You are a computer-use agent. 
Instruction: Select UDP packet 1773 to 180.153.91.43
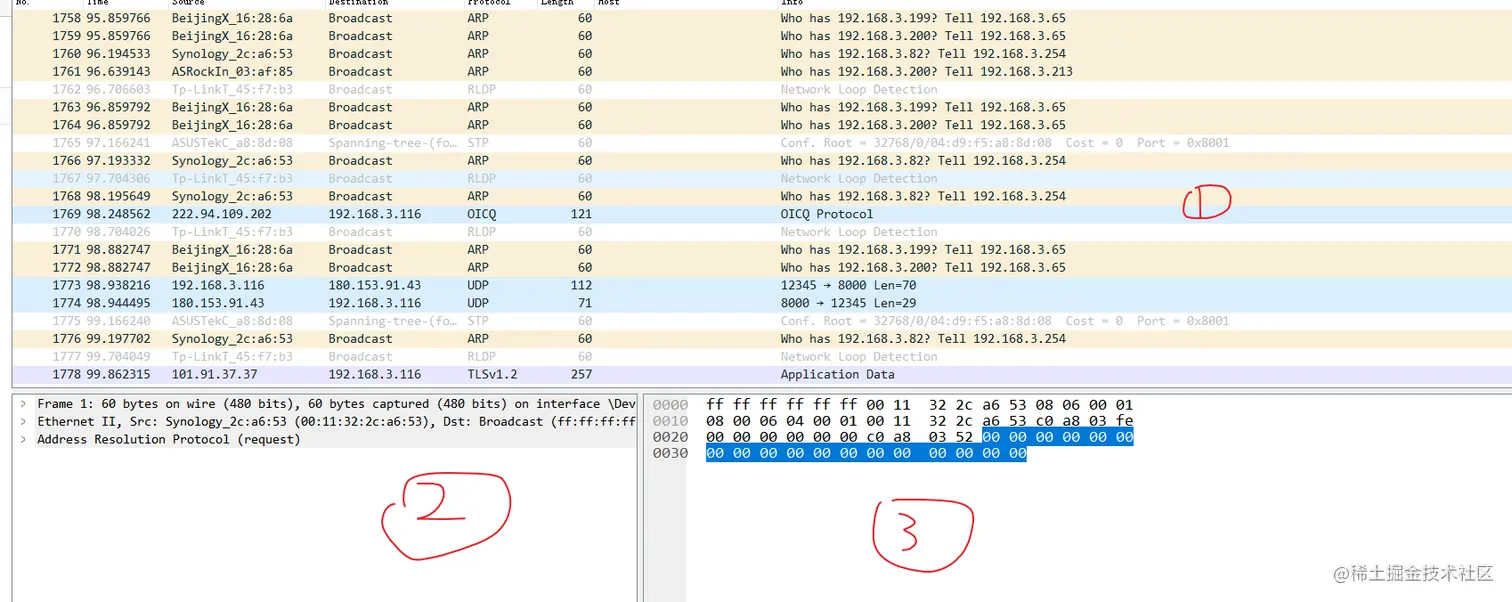coord(761,285)
